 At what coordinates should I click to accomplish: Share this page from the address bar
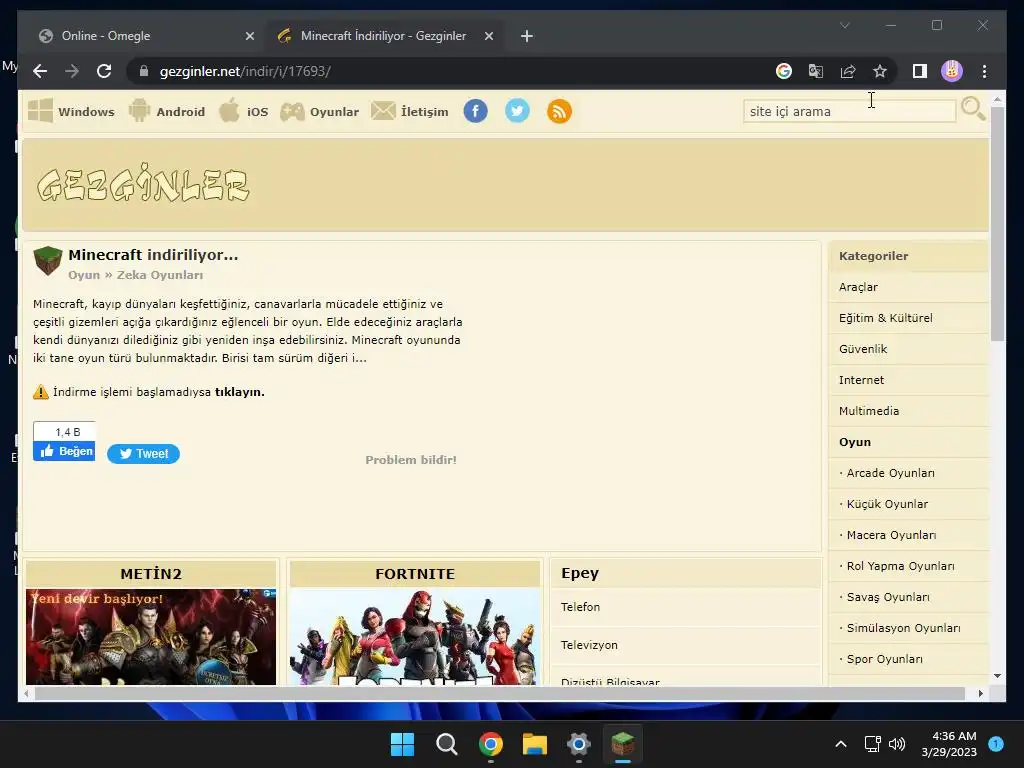point(848,71)
